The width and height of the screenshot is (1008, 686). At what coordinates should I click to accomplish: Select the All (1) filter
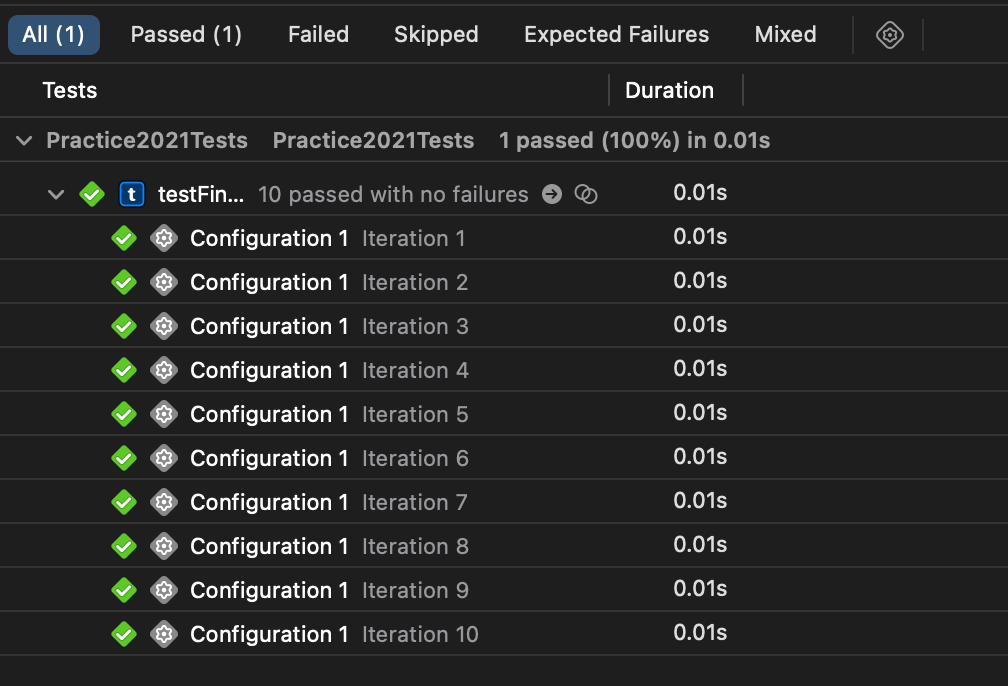[54, 35]
